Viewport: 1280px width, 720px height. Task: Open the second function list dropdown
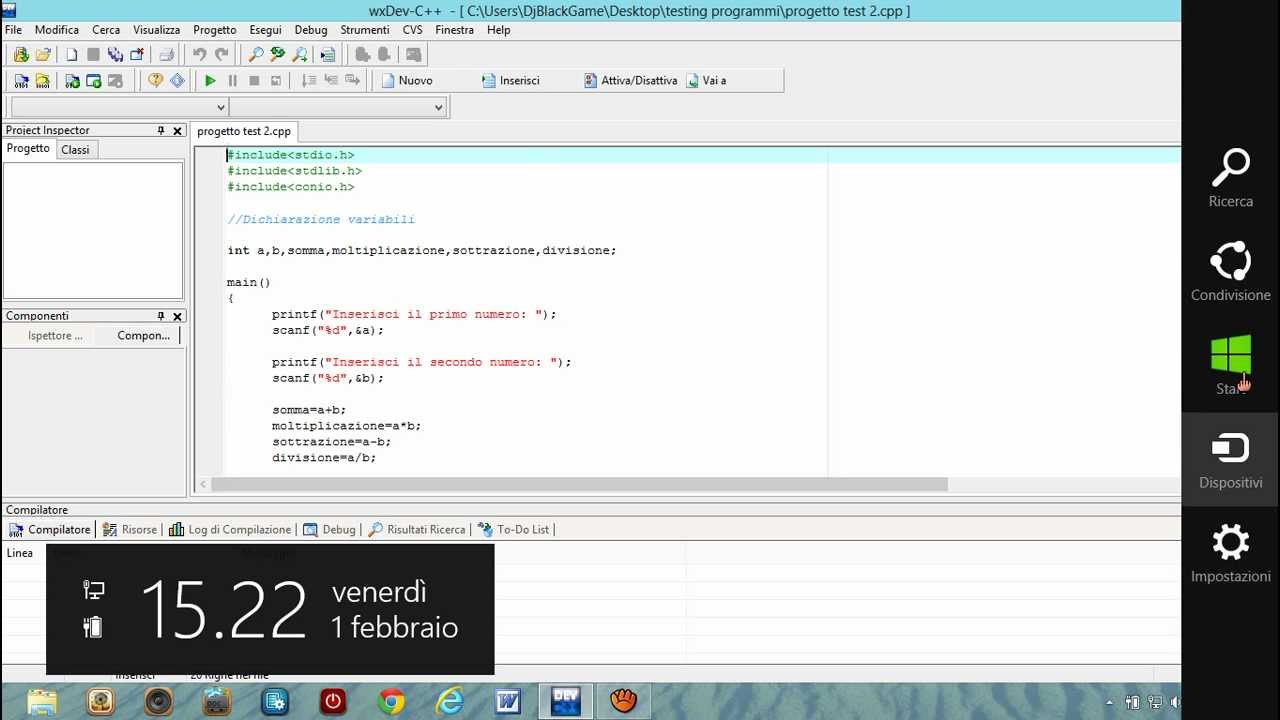(x=438, y=107)
